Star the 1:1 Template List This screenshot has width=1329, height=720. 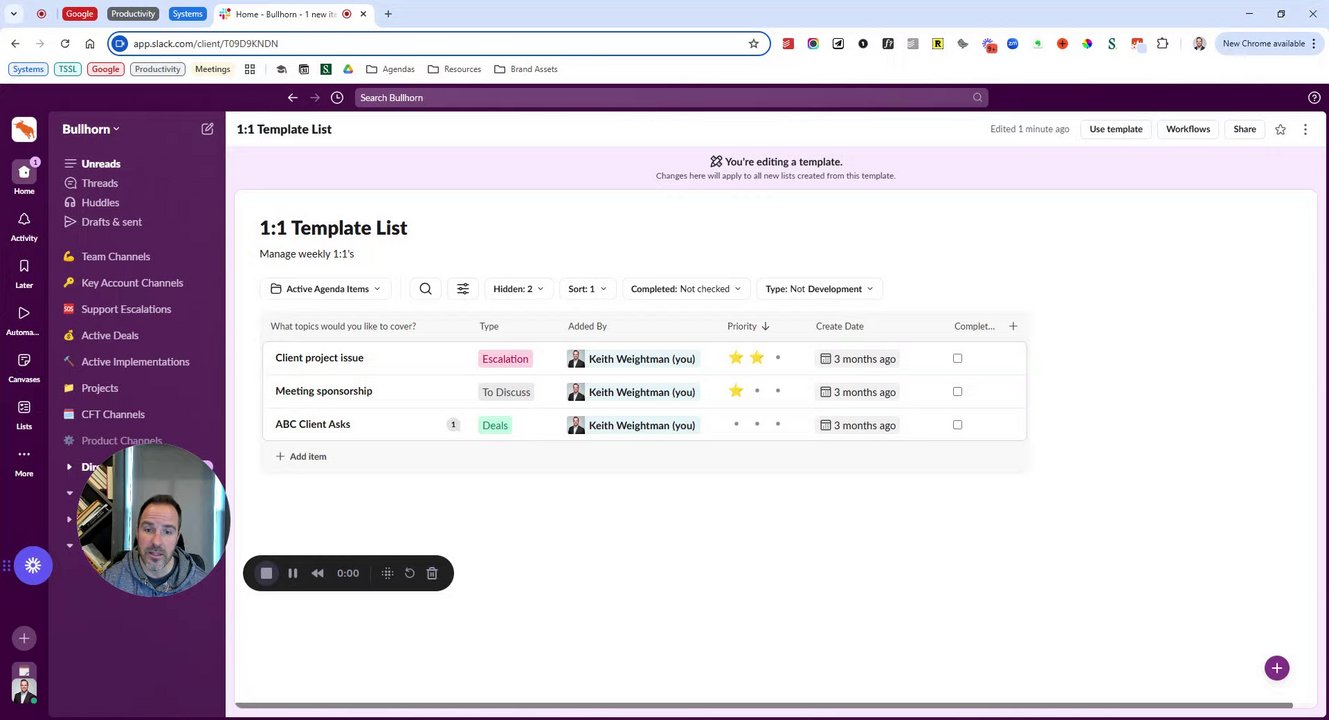point(1280,129)
